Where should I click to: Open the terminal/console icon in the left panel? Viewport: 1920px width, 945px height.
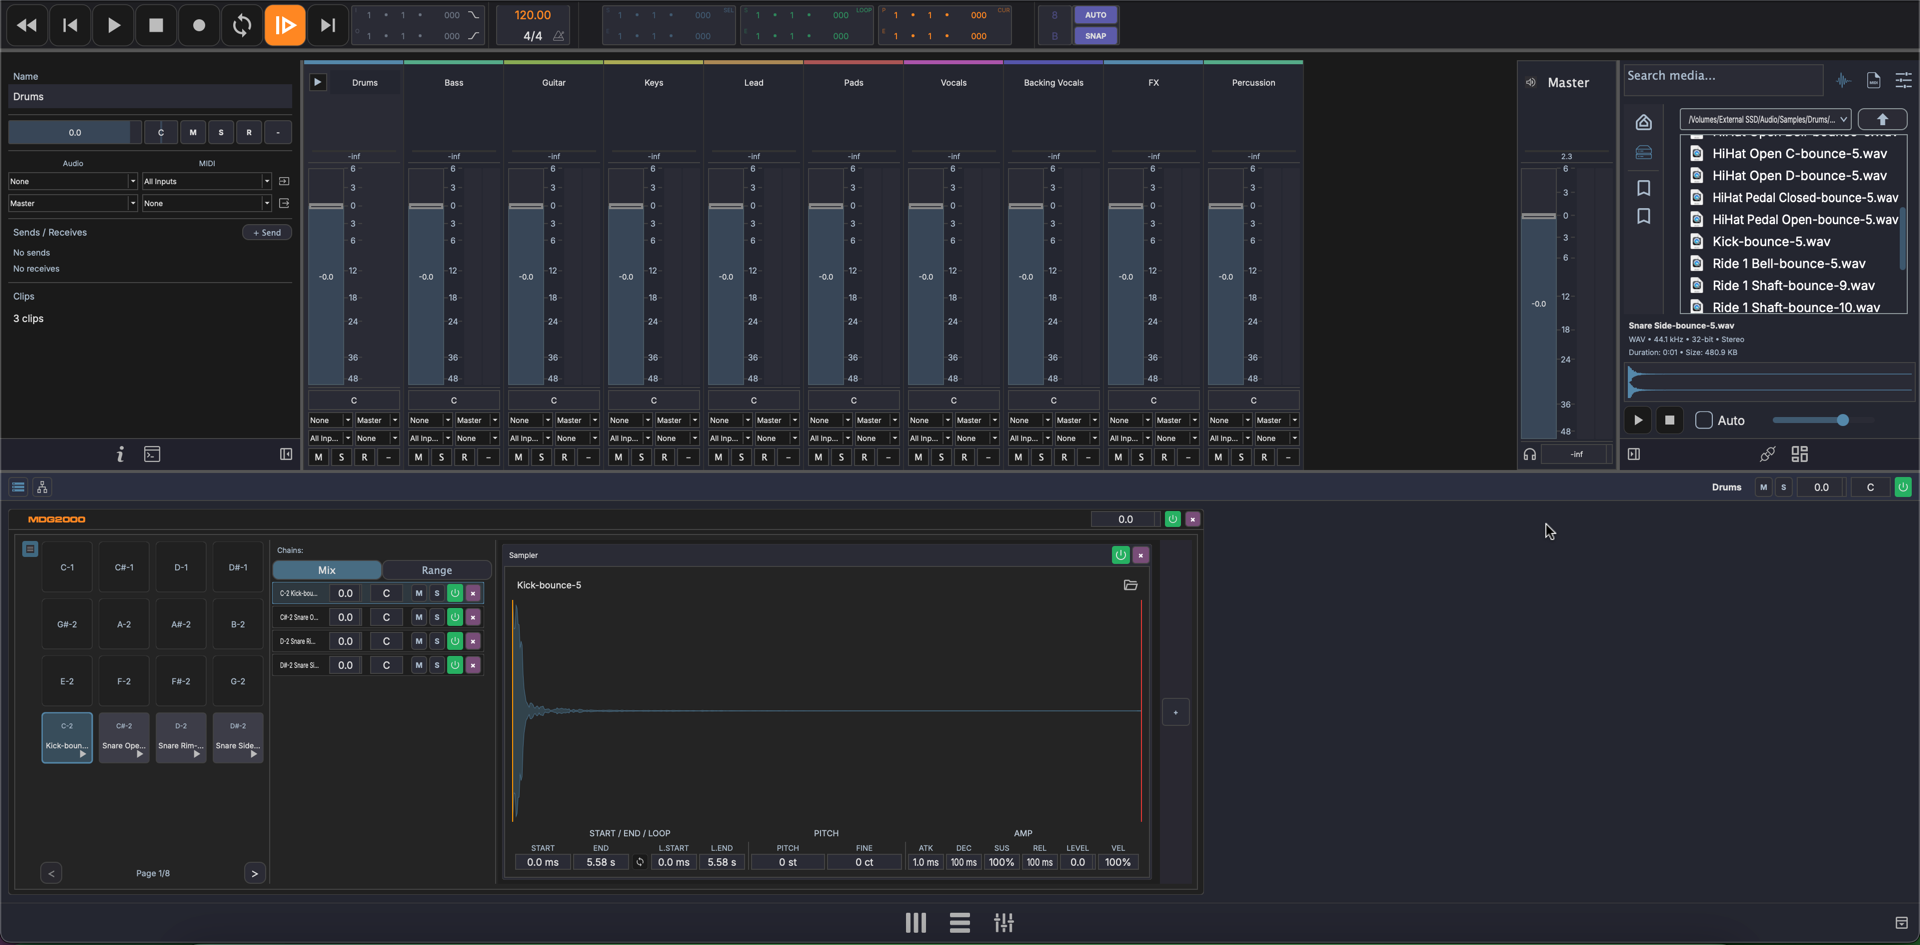click(152, 454)
